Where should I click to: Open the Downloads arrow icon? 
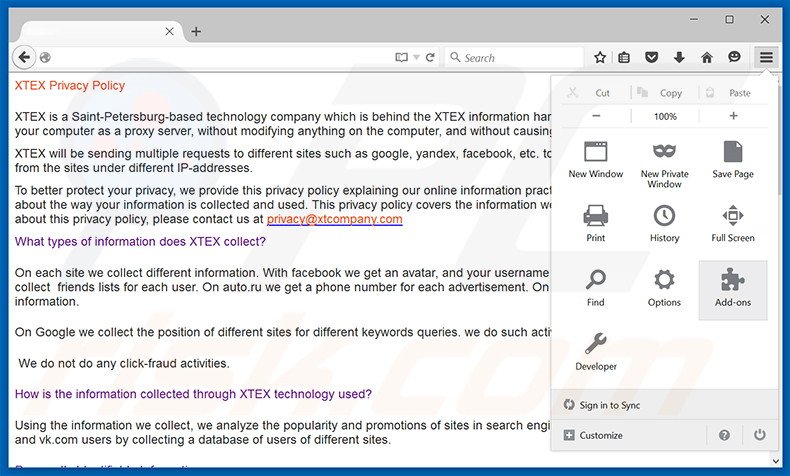[679, 57]
